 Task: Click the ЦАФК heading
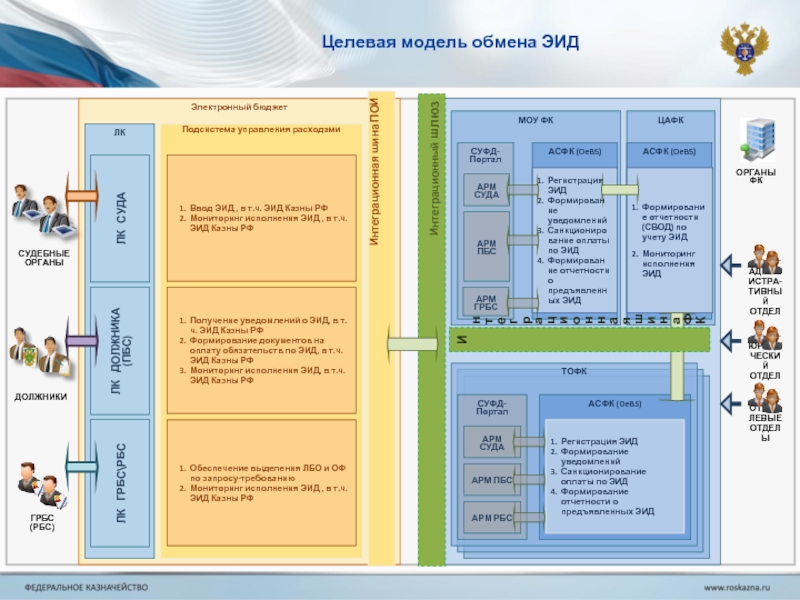pyautogui.click(x=670, y=120)
